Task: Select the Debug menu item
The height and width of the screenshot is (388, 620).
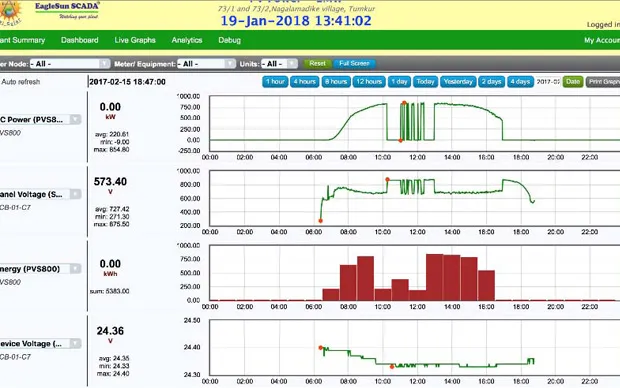Action: (x=229, y=40)
